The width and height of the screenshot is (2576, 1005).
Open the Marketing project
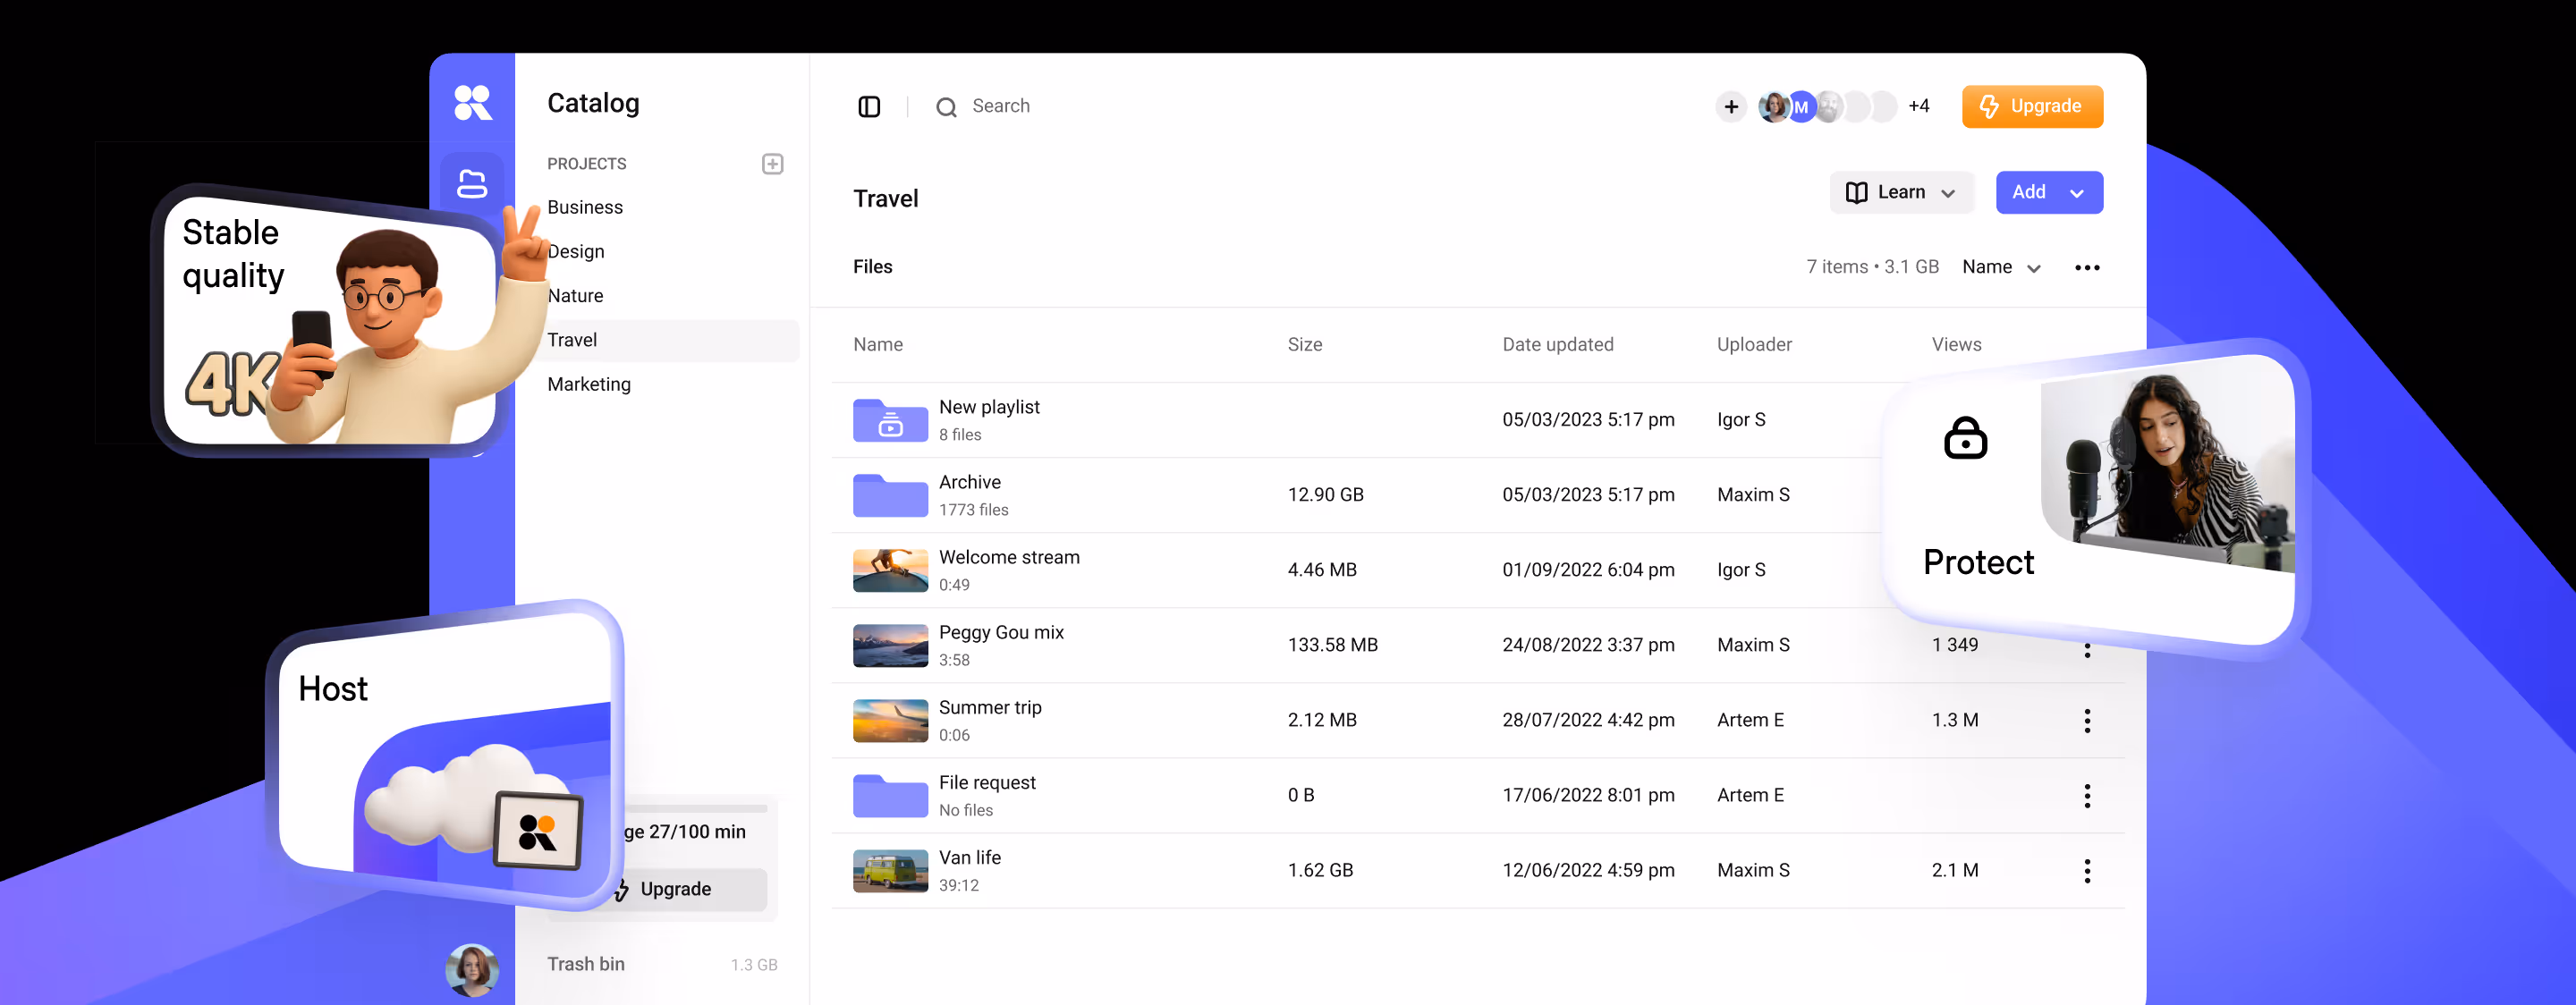(x=589, y=384)
